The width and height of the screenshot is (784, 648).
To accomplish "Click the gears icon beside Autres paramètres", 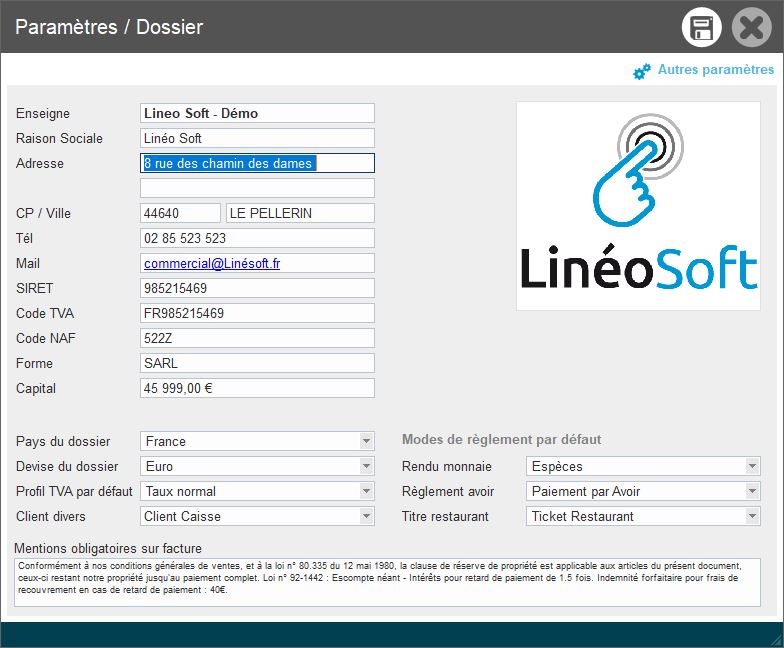I will click(x=642, y=71).
